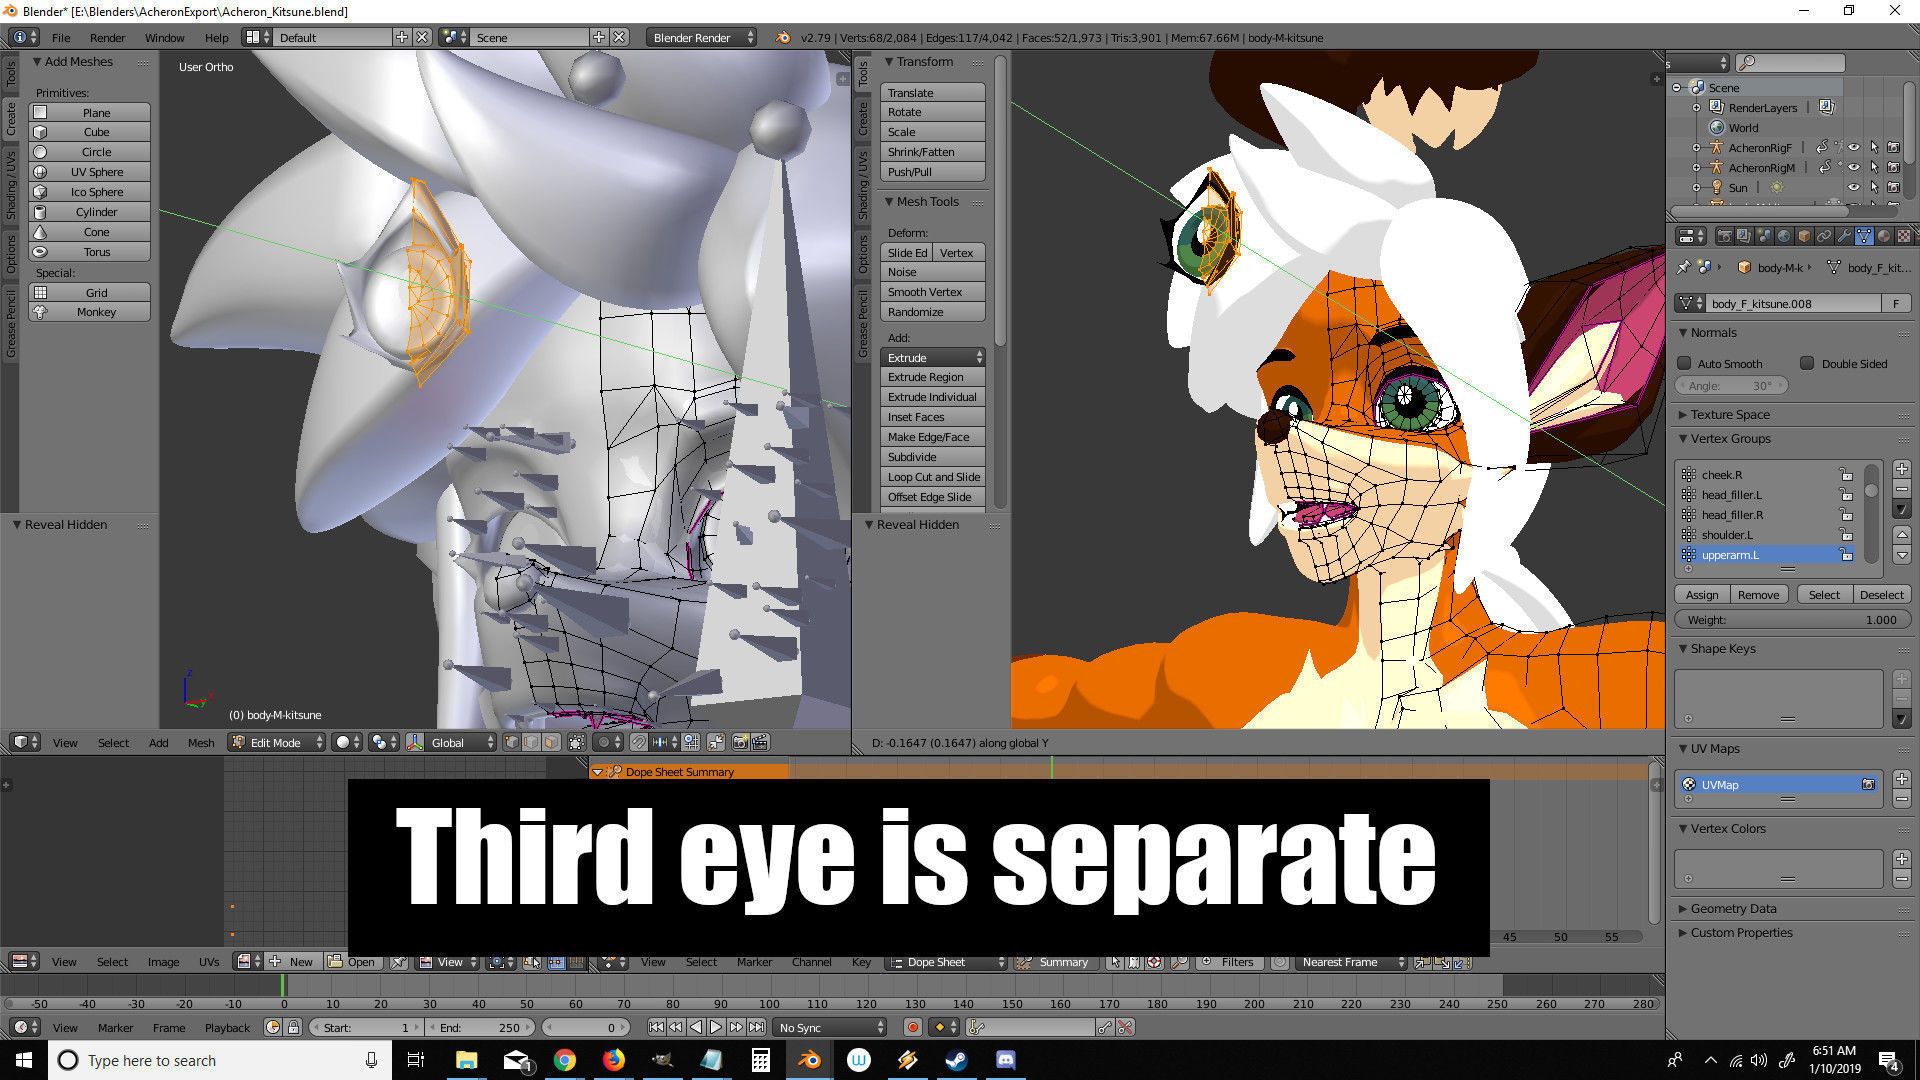Toggle automatic keyframe record button
Viewport: 1920px width, 1080px height.
click(x=912, y=1027)
